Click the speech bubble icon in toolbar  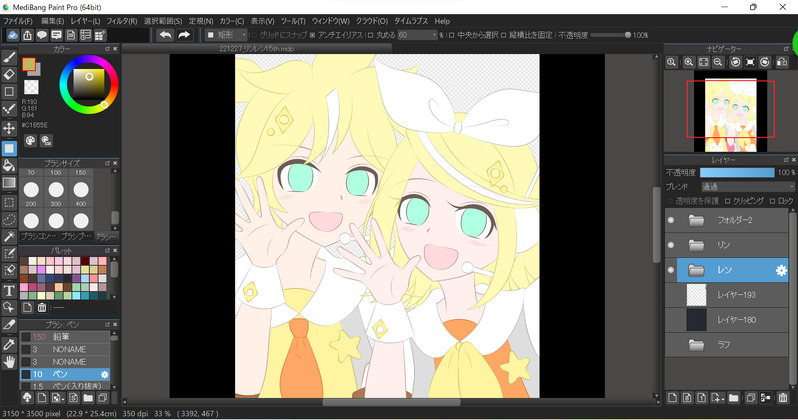click(x=42, y=35)
